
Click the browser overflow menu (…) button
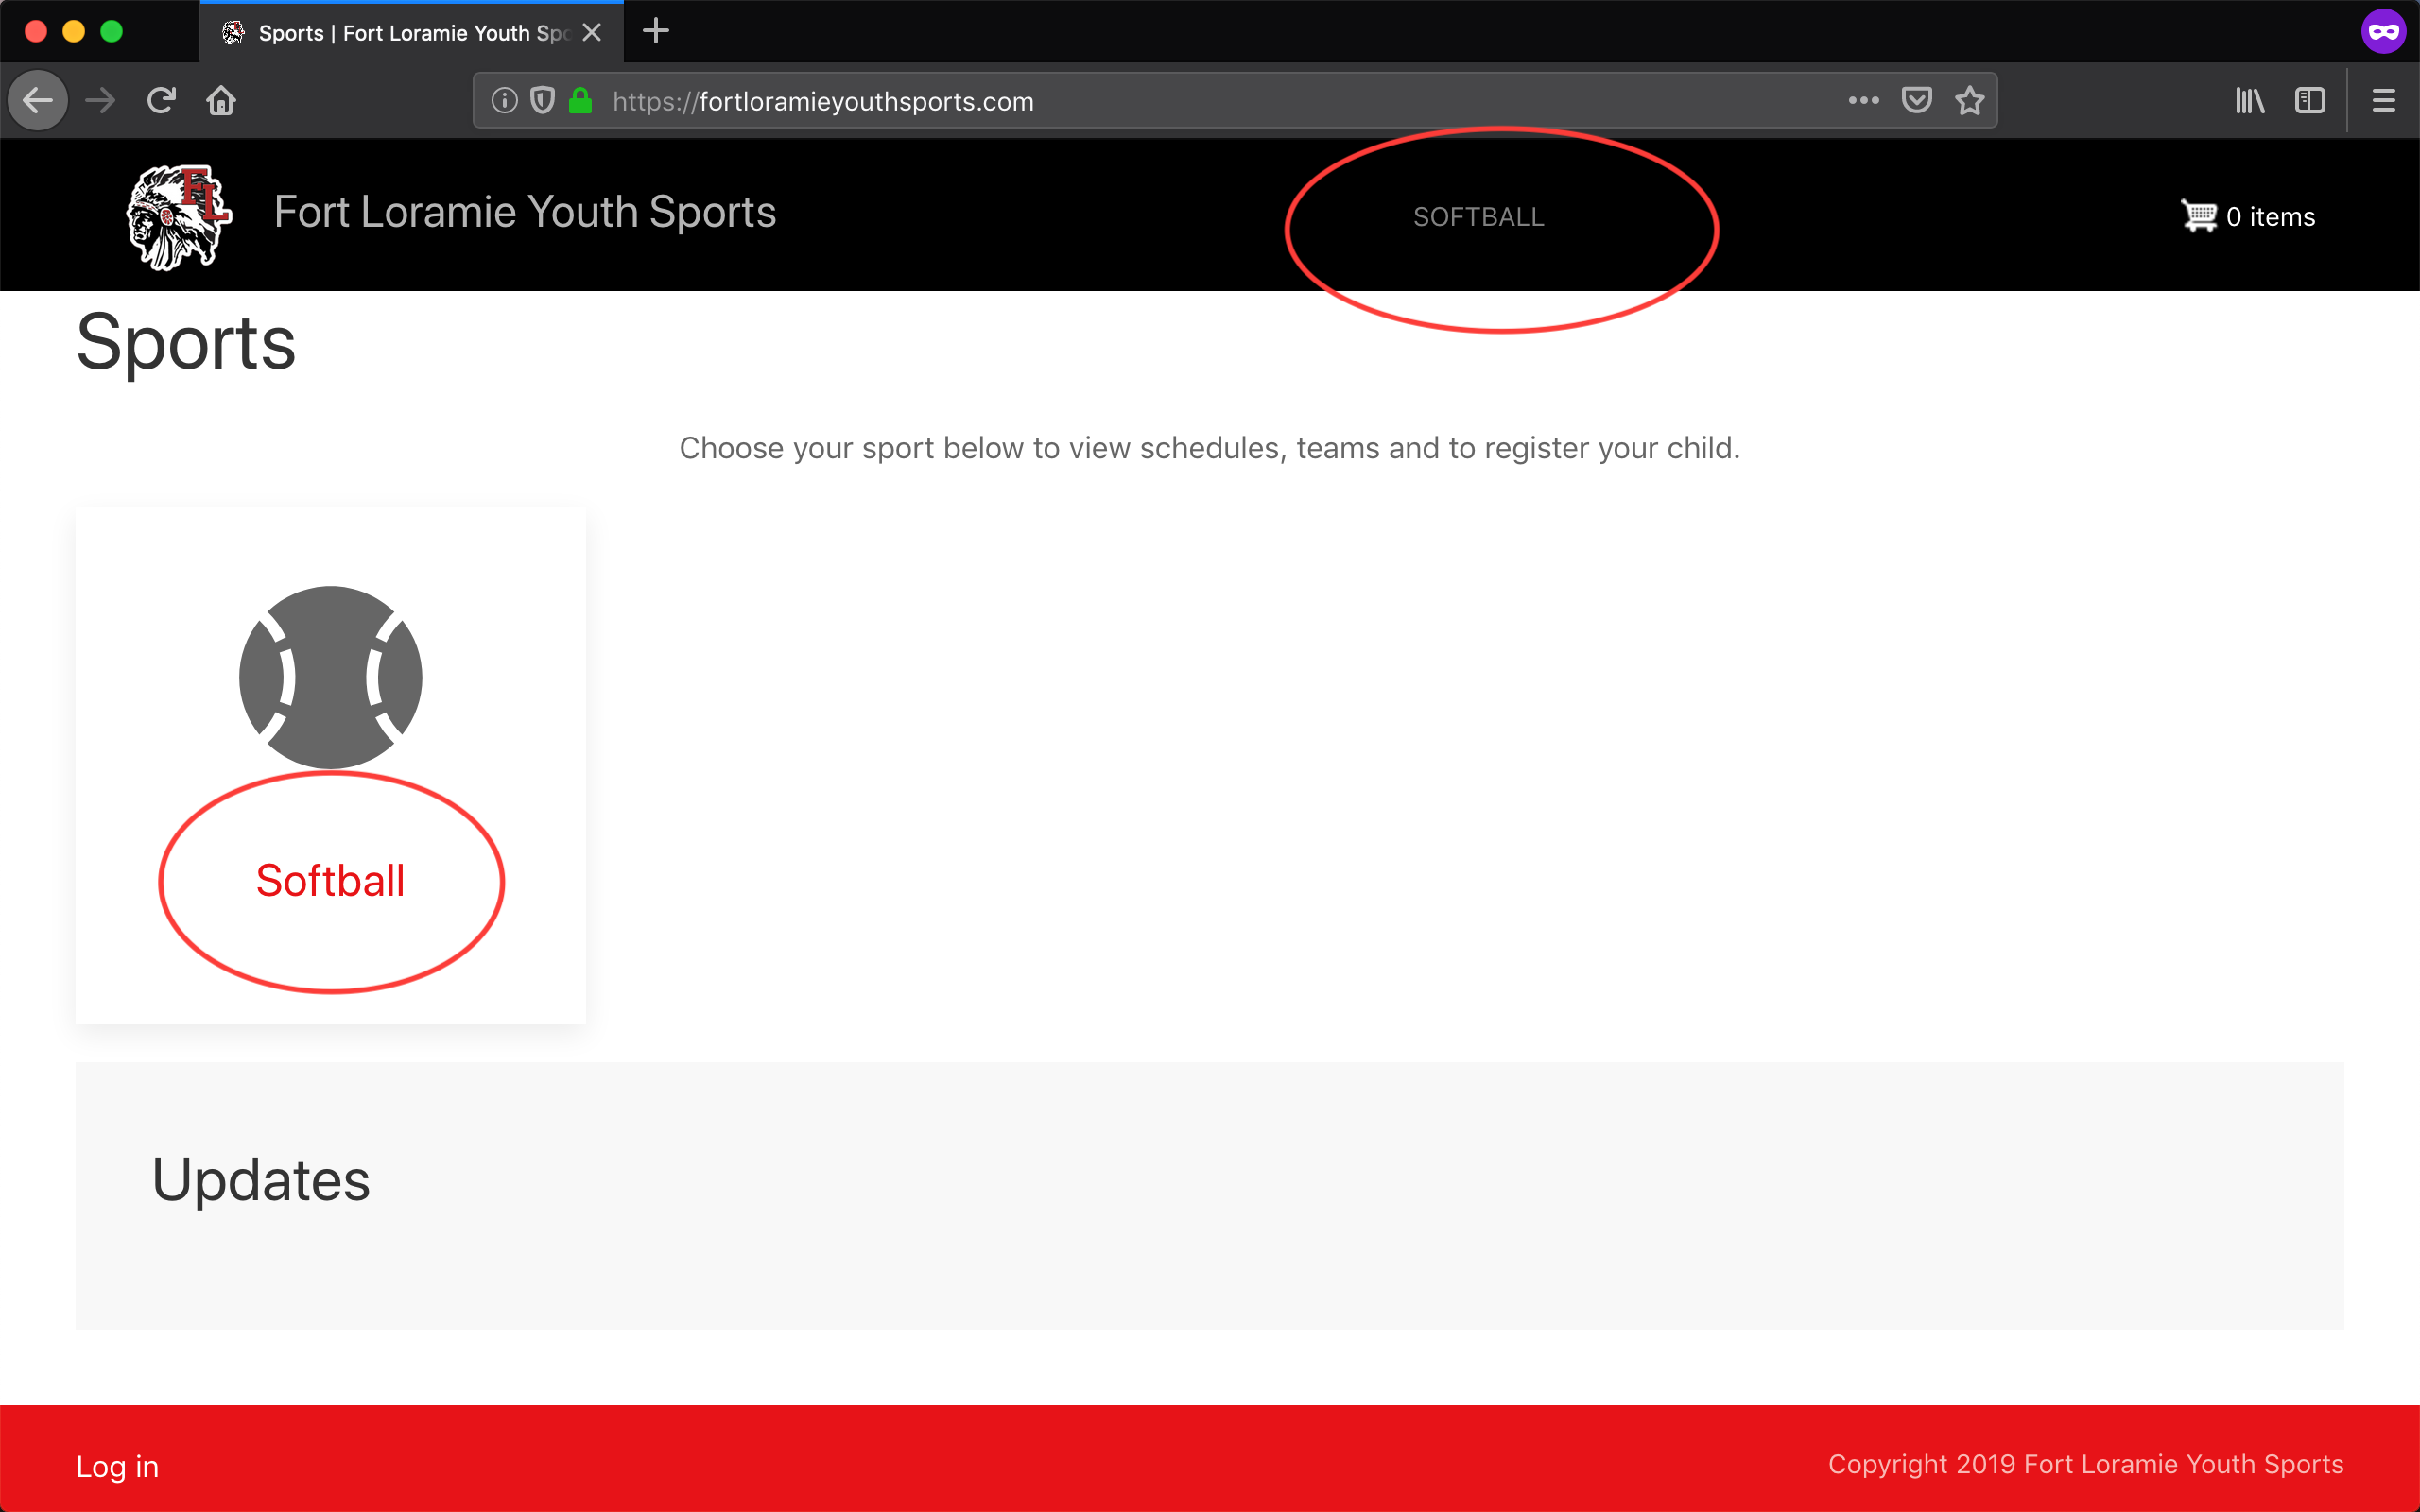coord(1862,101)
